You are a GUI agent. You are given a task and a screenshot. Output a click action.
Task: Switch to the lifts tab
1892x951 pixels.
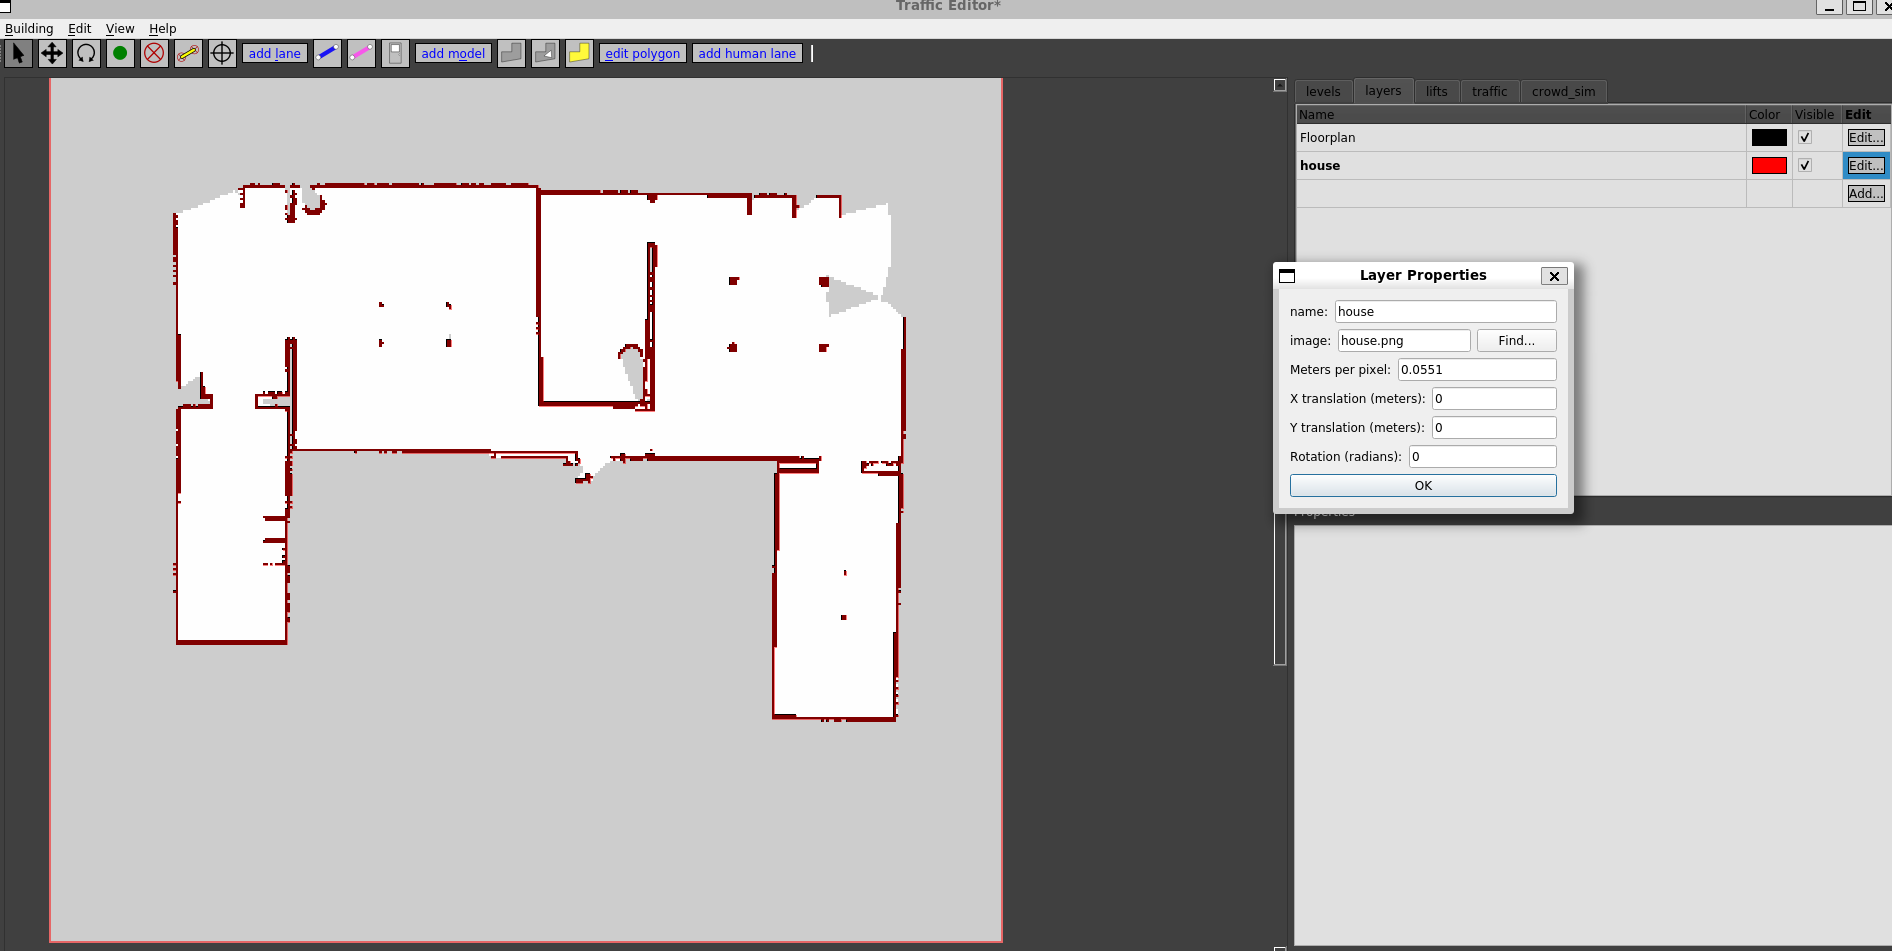point(1437,91)
